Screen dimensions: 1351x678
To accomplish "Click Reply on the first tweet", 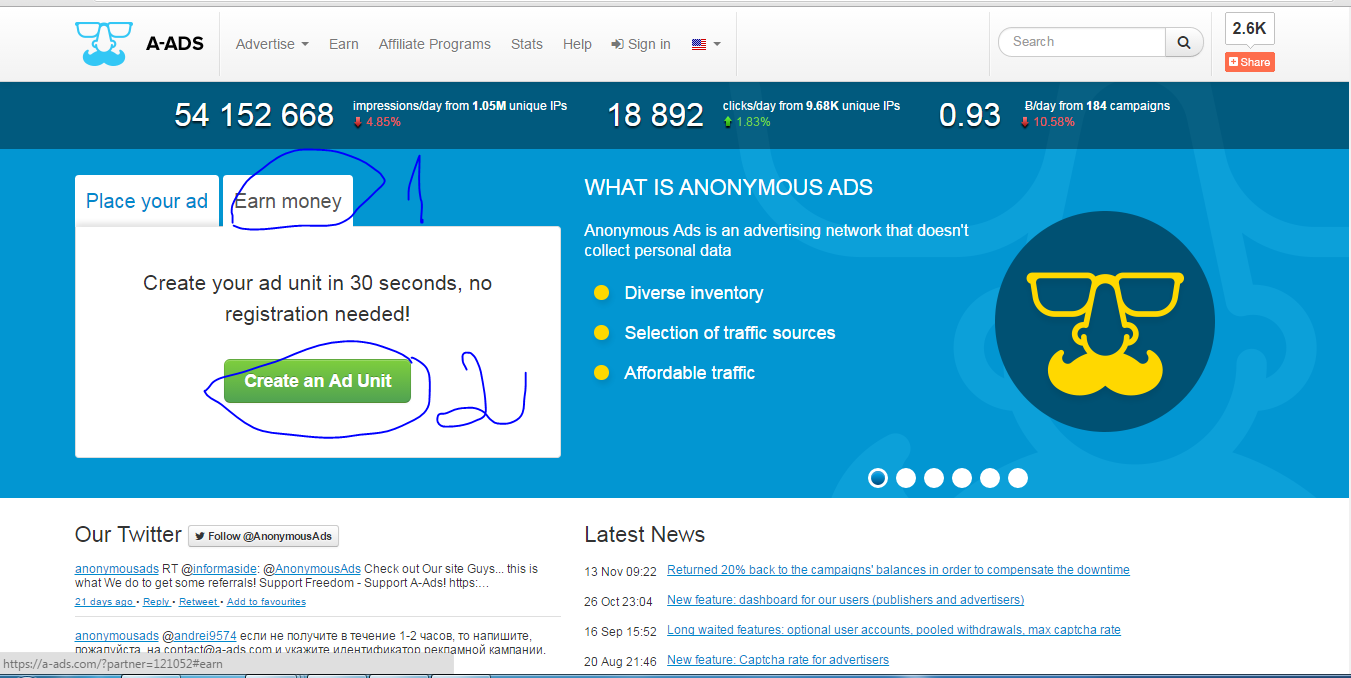I will (156, 602).
